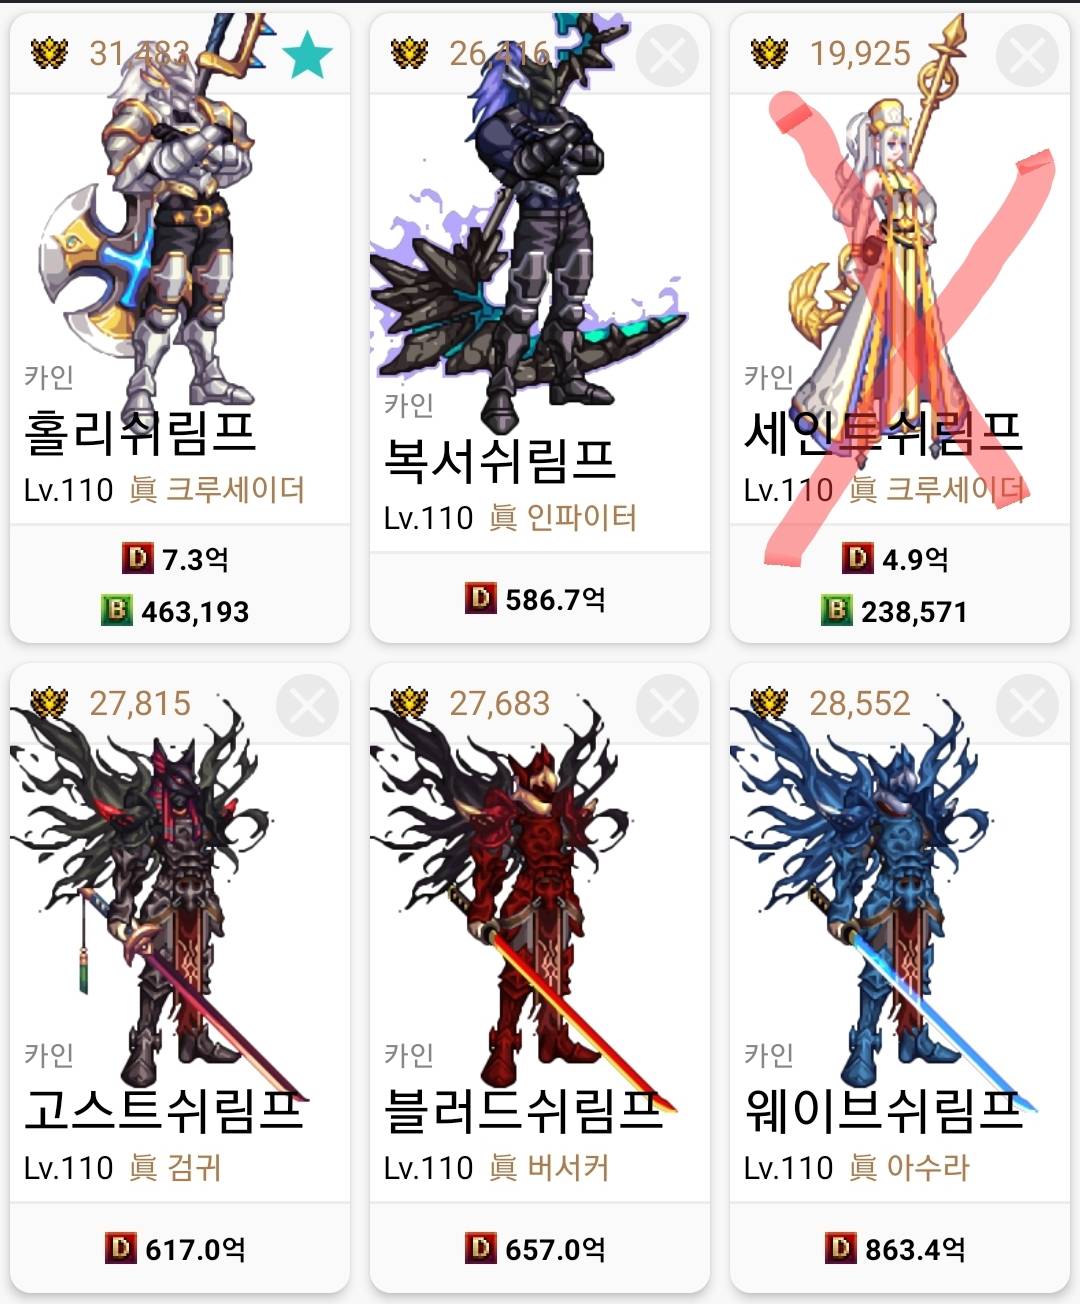The image size is (1080, 1304).
Task: Click the 眞 아수라 class label
Action: [909, 1167]
